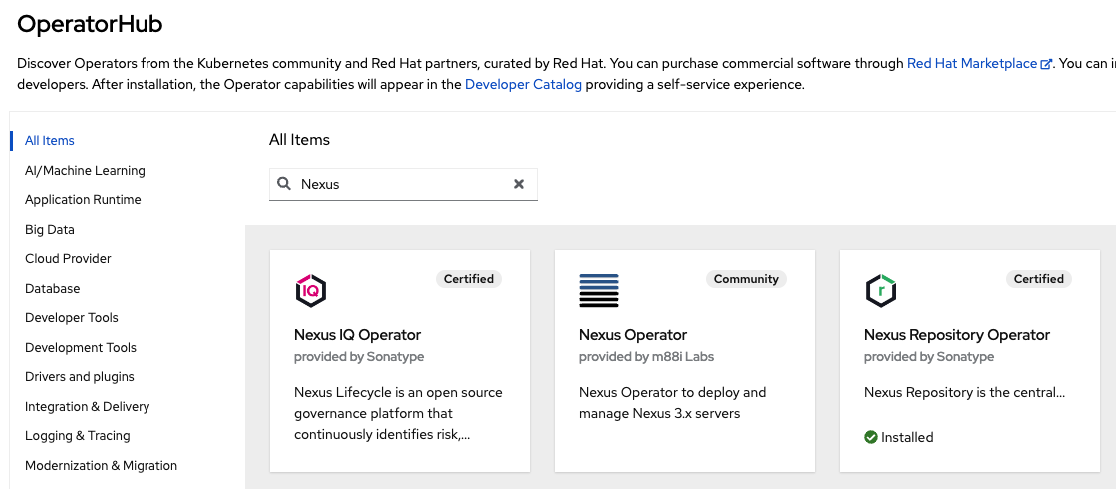The width and height of the screenshot is (1116, 489).
Task: Click the external link icon beside Red Hat Marketplace
Action: tap(1046, 64)
